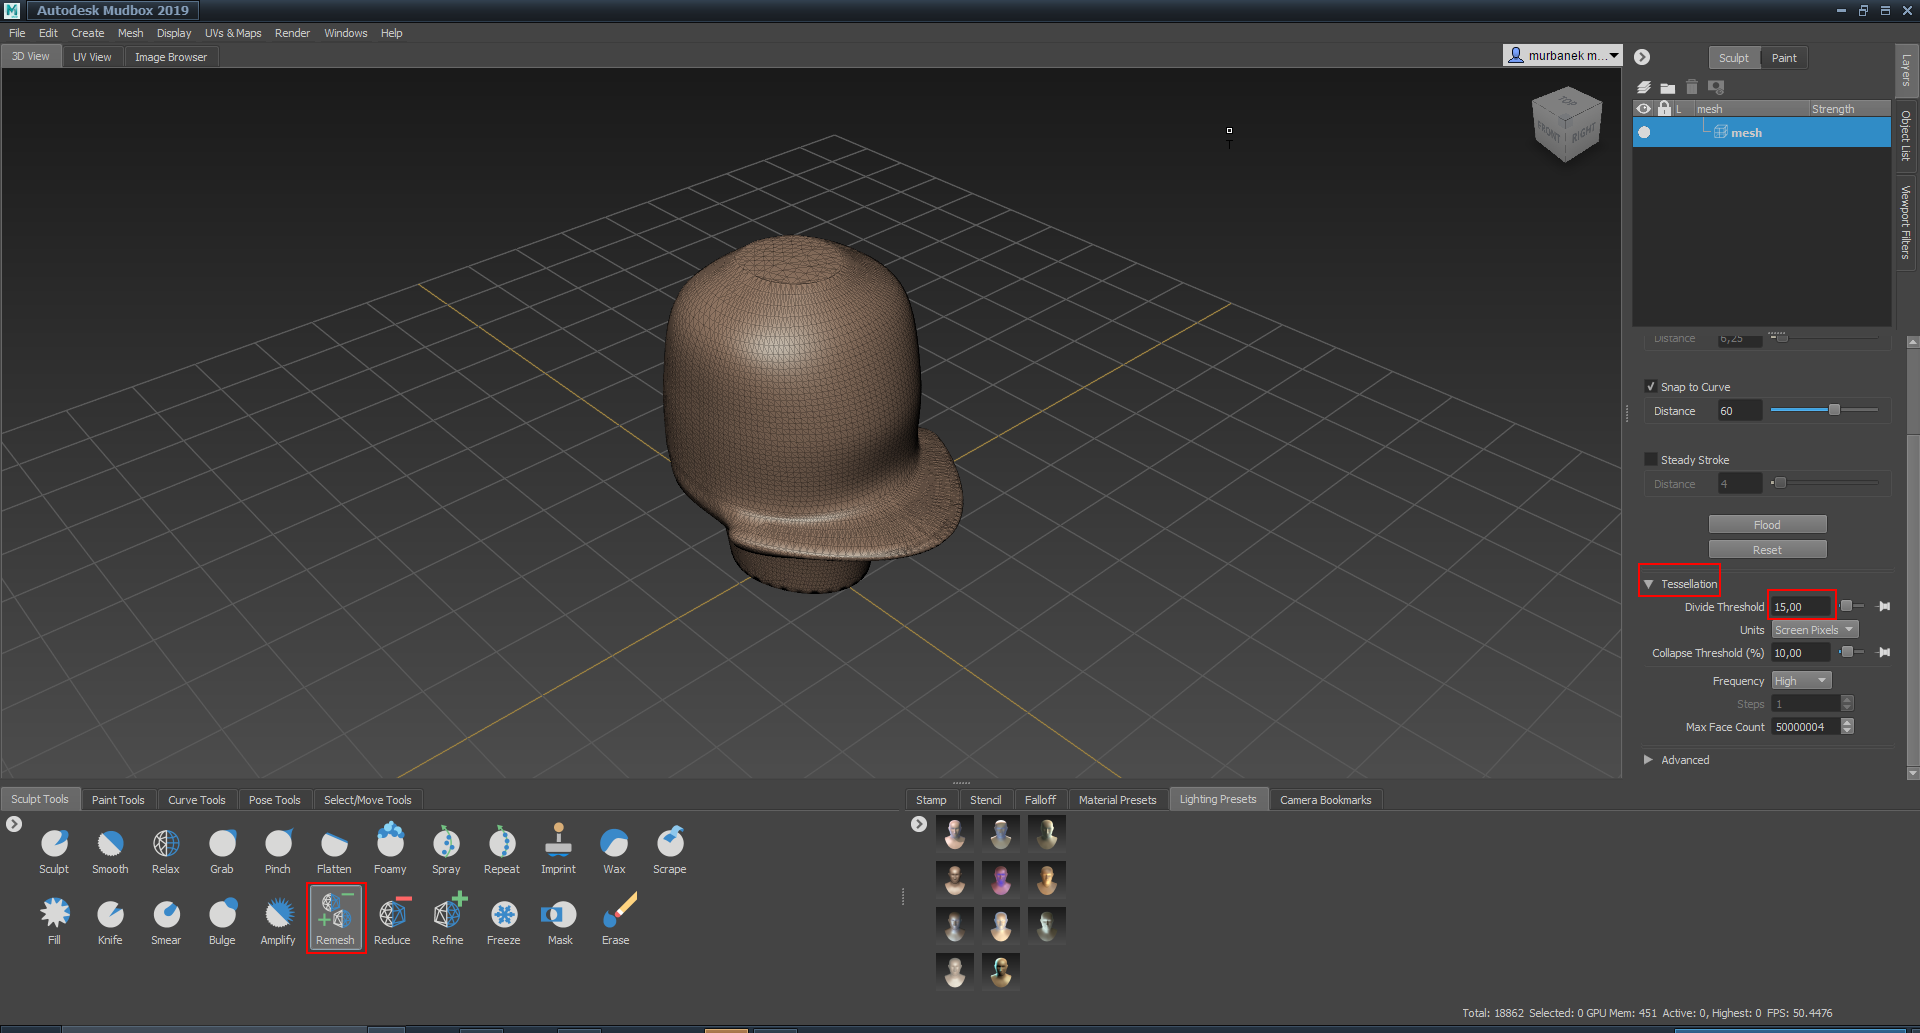Choose the Reduce tool icon
This screenshot has width=1920, height=1033.
coord(392,915)
